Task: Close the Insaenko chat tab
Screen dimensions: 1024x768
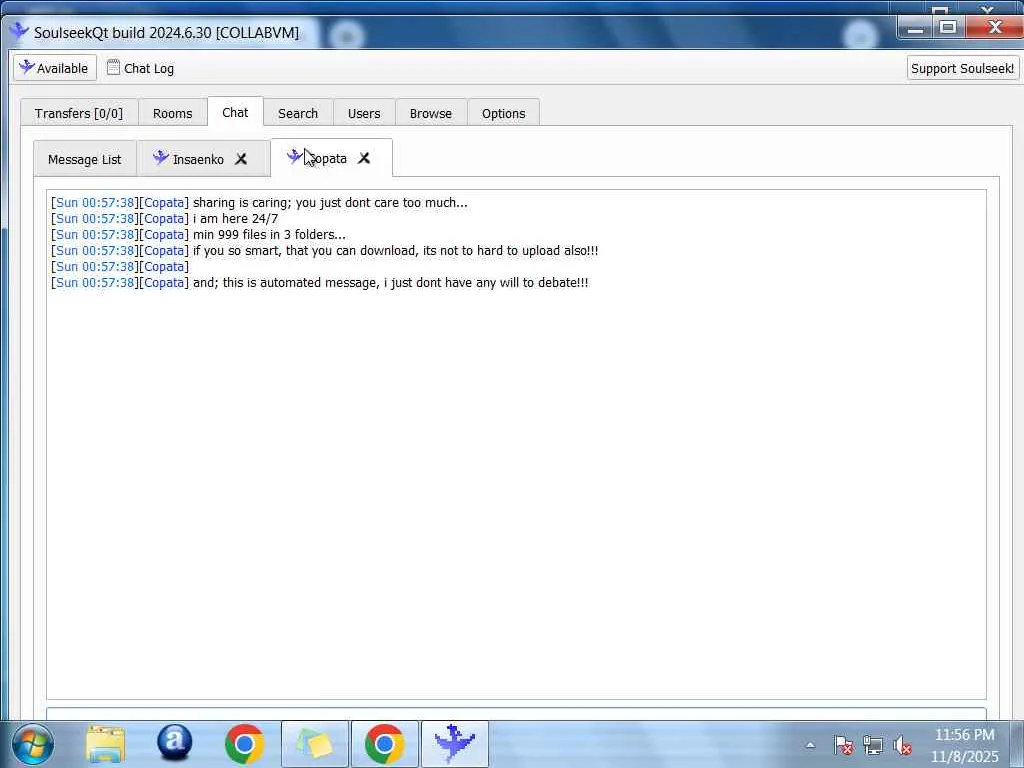Action: [x=241, y=159]
